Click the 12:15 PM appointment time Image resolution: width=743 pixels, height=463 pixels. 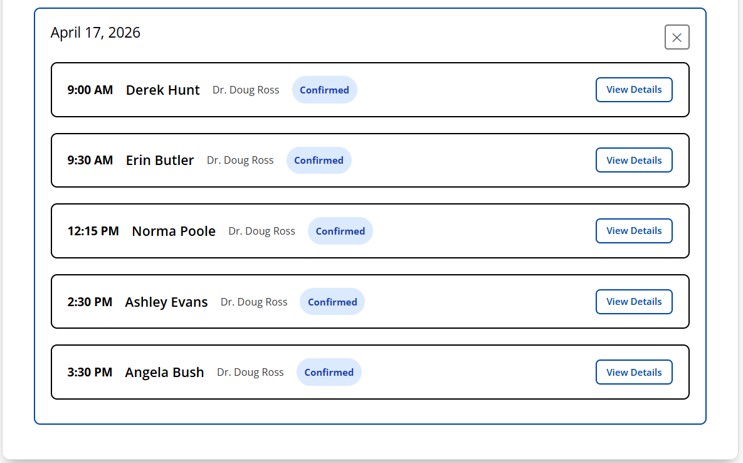tap(93, 231)
